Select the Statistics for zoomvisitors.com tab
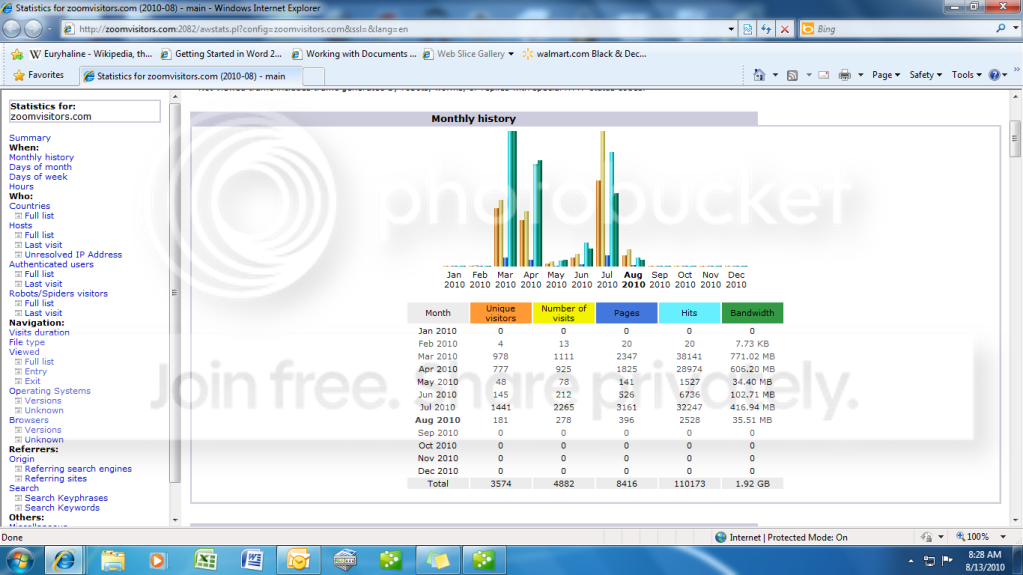Viewport: 1023px width, 575px height. coord(191,76)
